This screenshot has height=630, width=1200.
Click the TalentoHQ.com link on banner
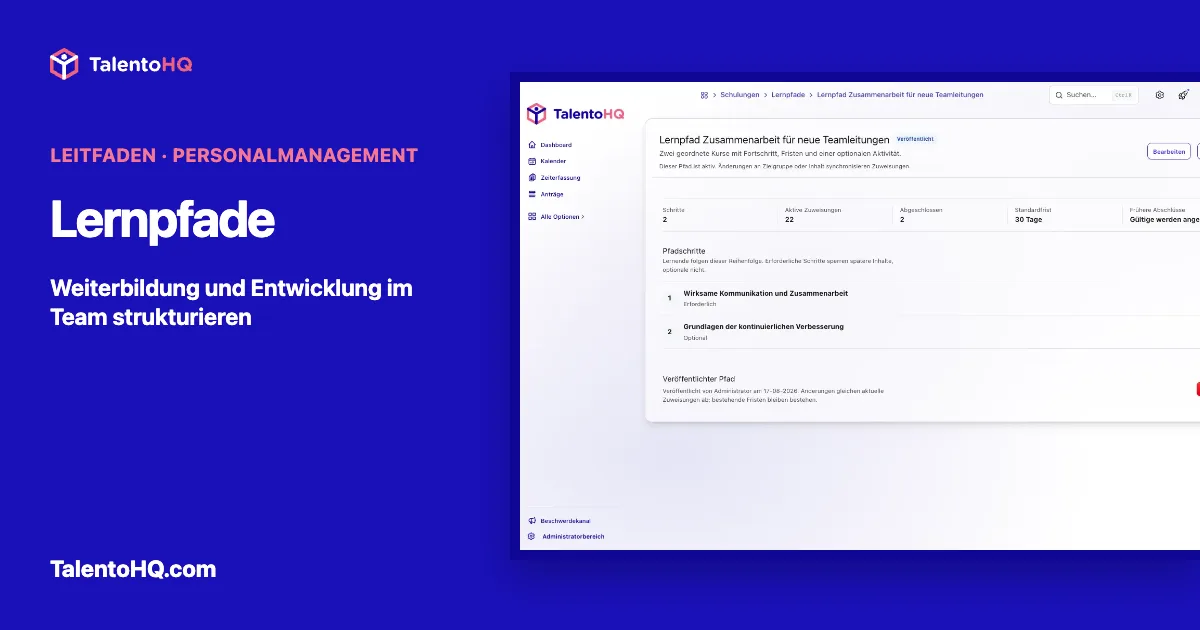pos(133,569)
